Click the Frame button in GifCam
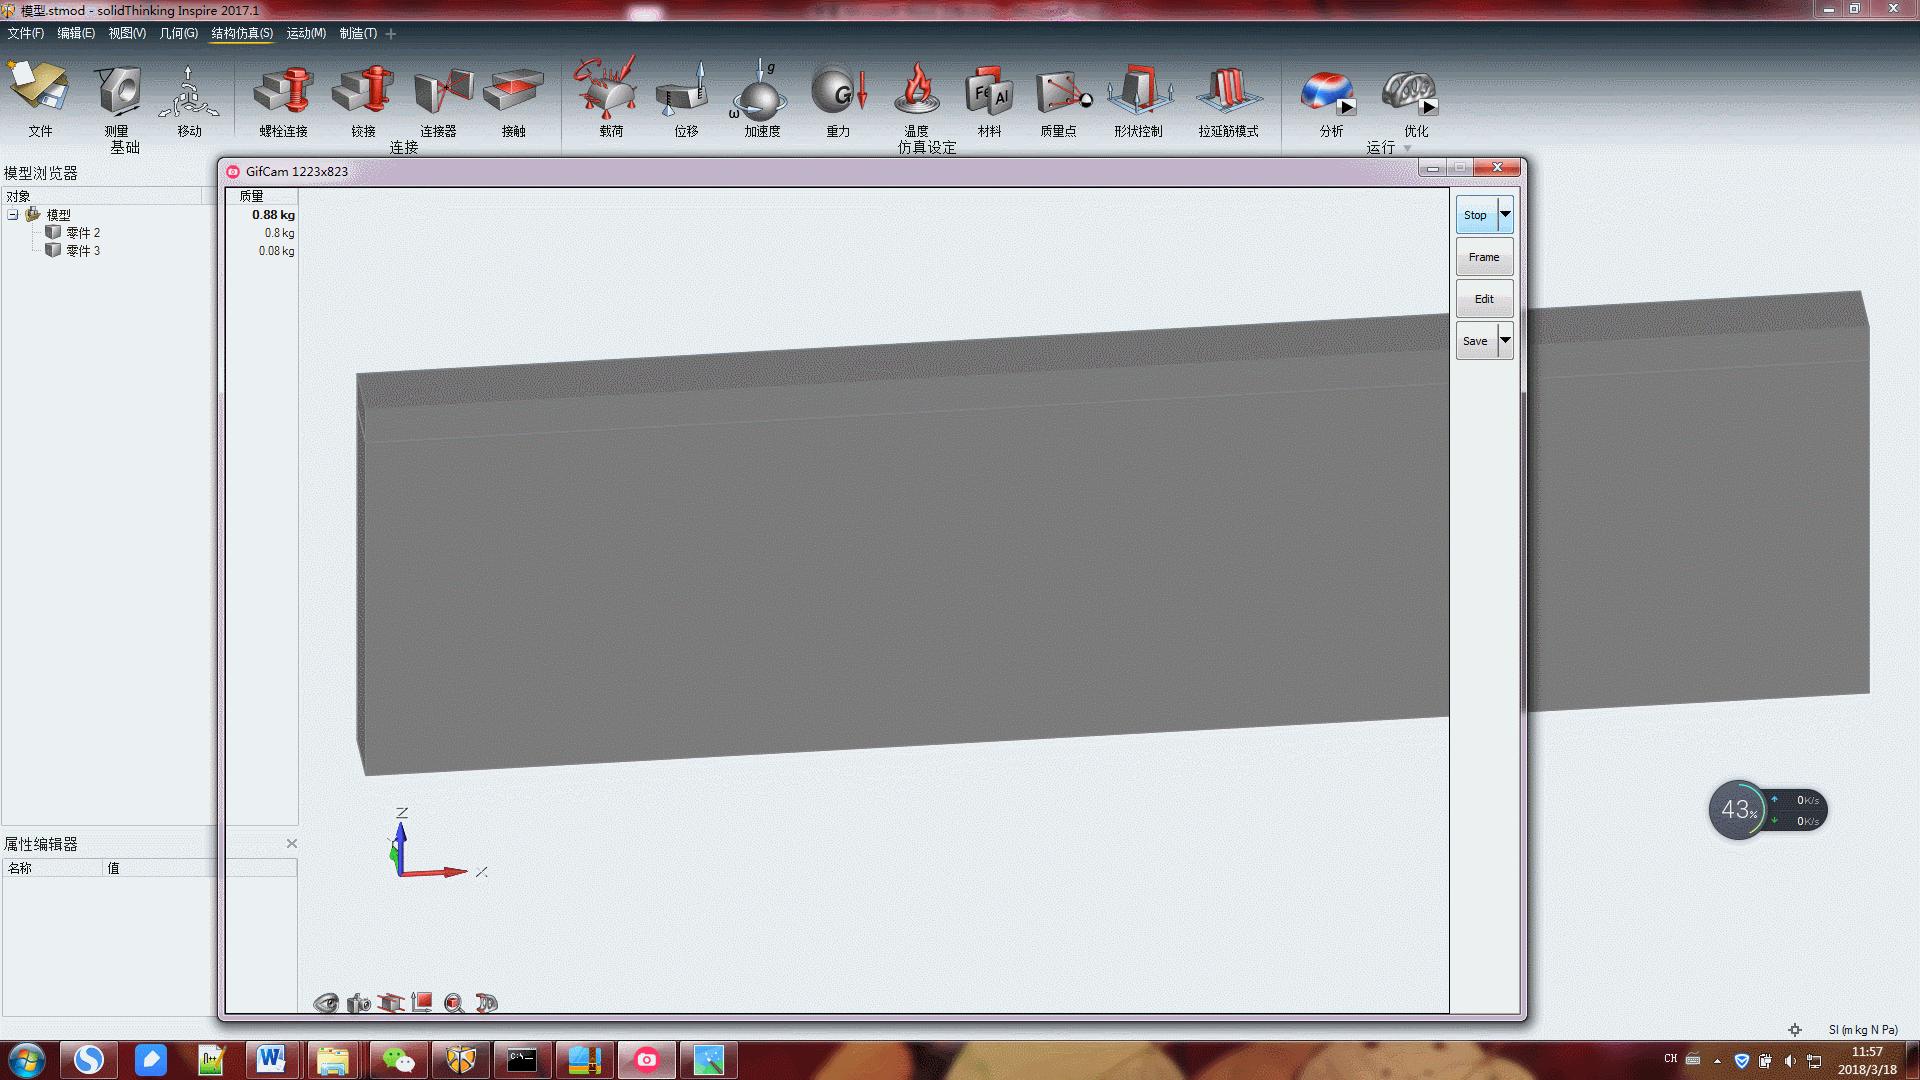 click(1483, 257)
